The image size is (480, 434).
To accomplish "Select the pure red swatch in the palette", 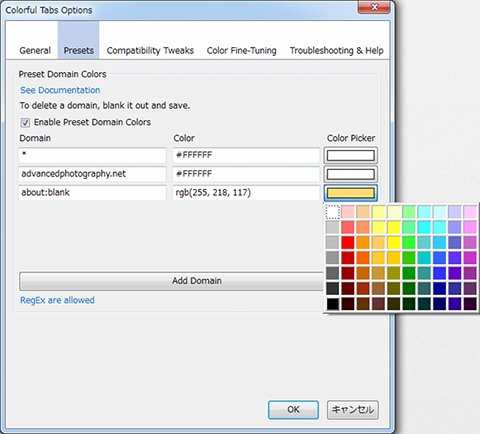I will (x=348, y=242).
